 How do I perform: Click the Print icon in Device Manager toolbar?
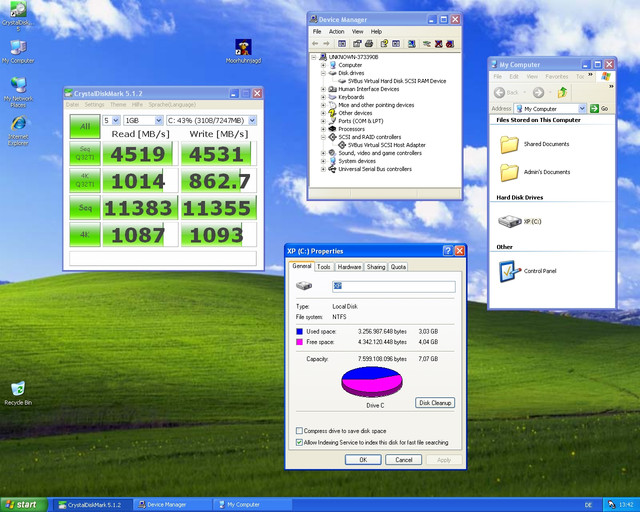point(369,44)
